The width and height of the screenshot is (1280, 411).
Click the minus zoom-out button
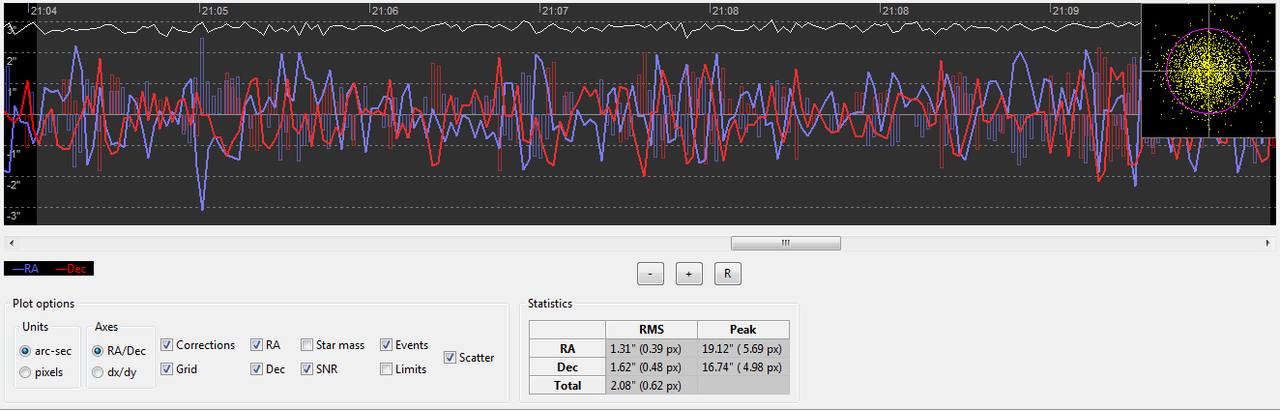651,274
